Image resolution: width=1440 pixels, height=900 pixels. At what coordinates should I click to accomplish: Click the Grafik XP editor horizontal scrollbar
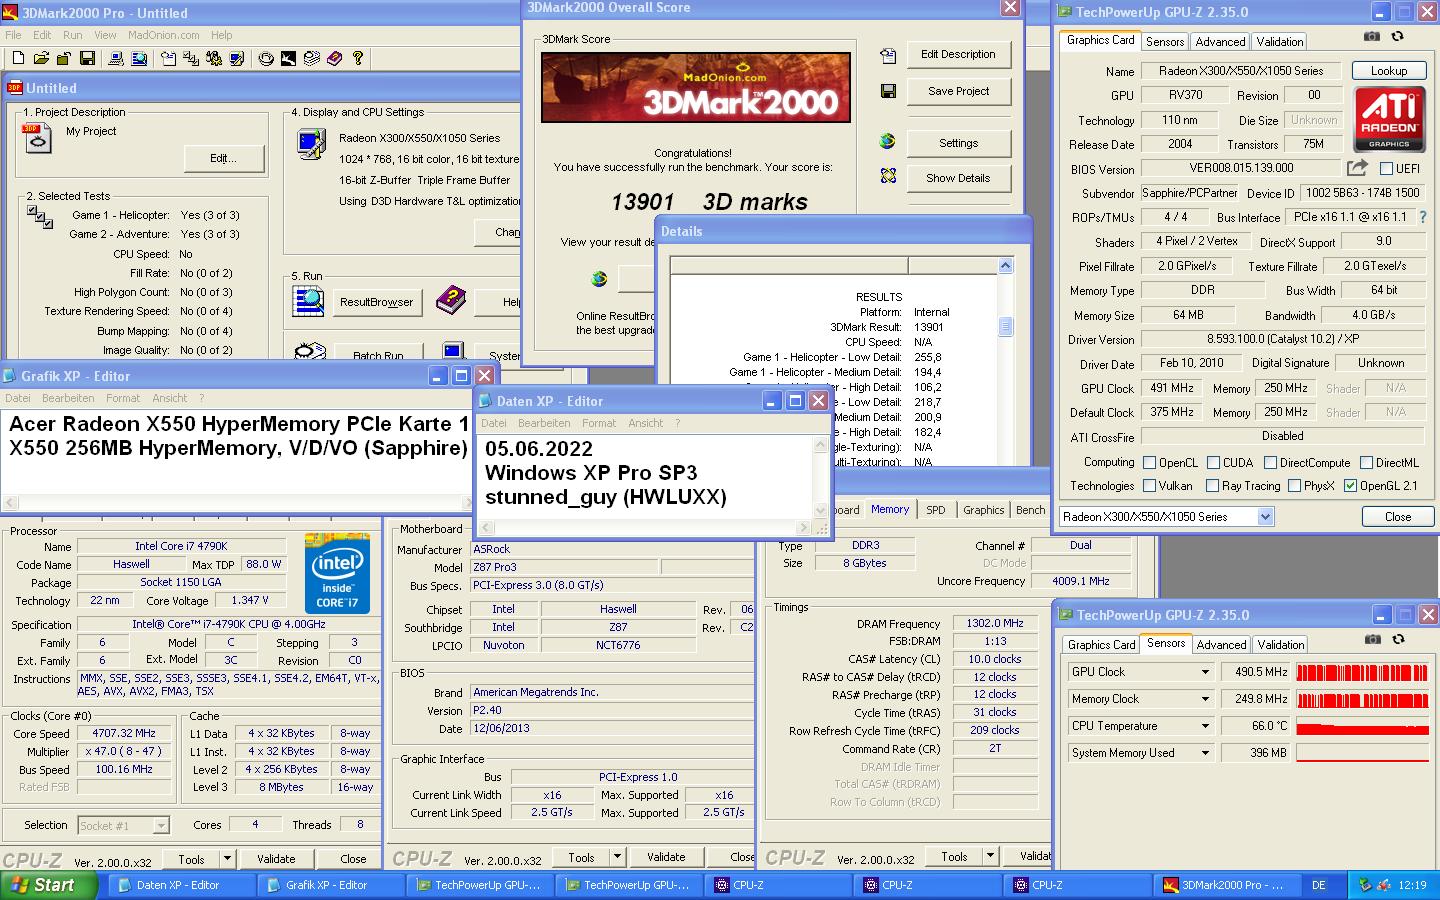(x=236, y=503)
